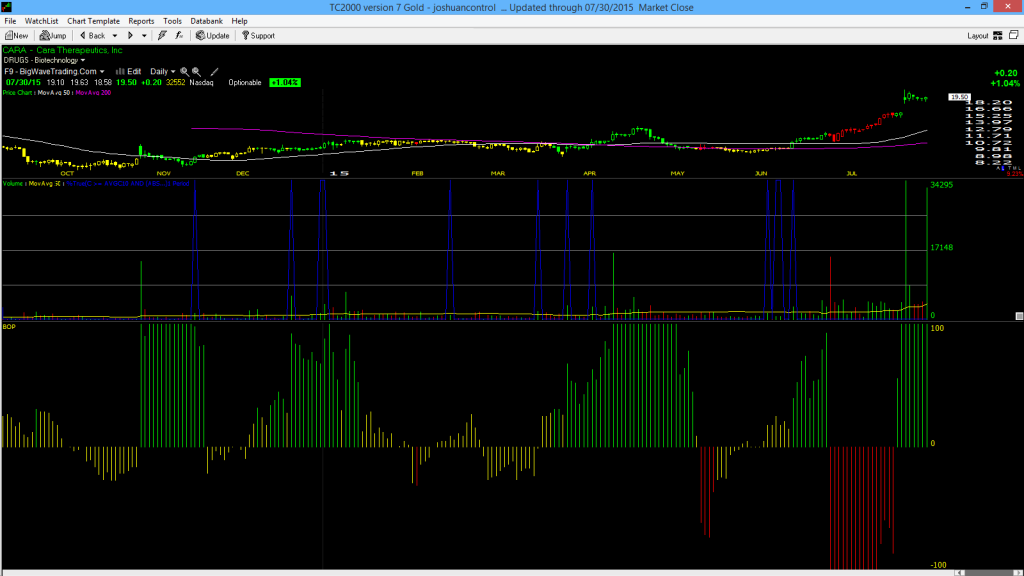Image resolution: width=1024 pixels, height=576 pixels.
Task: Open the File menu
Action: tap(10, 21)
